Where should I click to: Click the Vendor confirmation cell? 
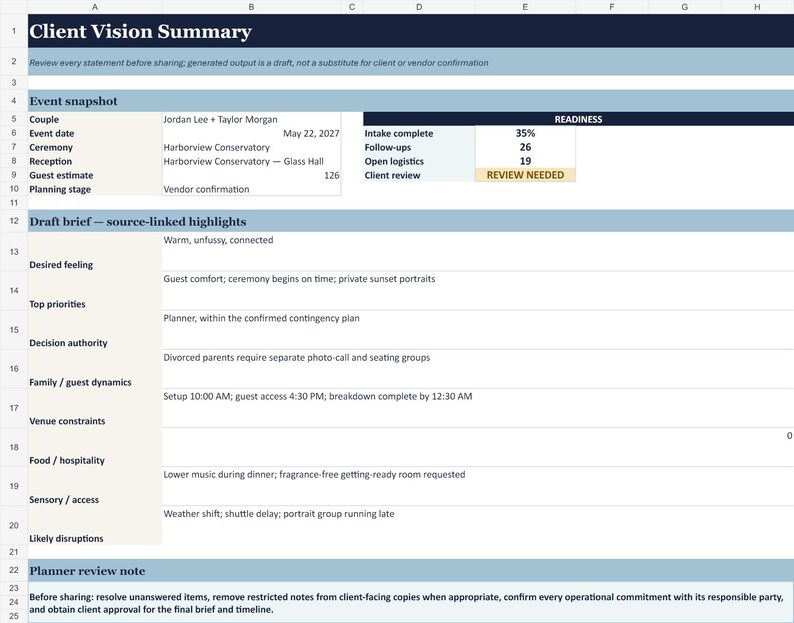(x=251, y=189)
